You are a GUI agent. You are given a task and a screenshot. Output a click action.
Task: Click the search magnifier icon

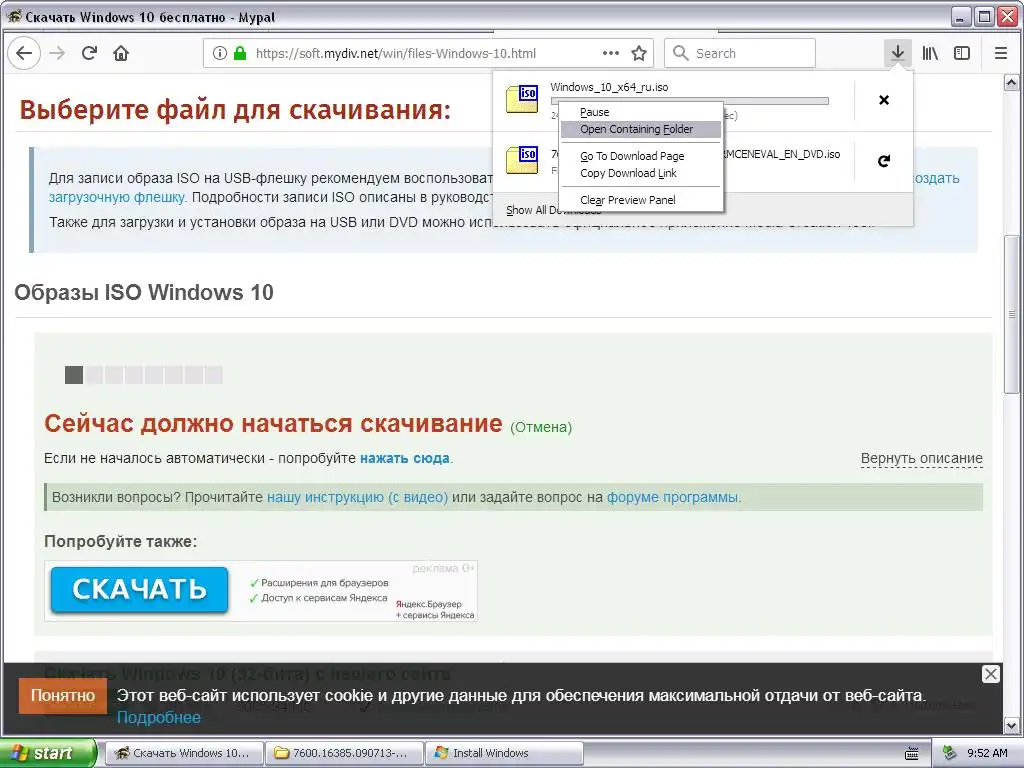coord(680,53)
